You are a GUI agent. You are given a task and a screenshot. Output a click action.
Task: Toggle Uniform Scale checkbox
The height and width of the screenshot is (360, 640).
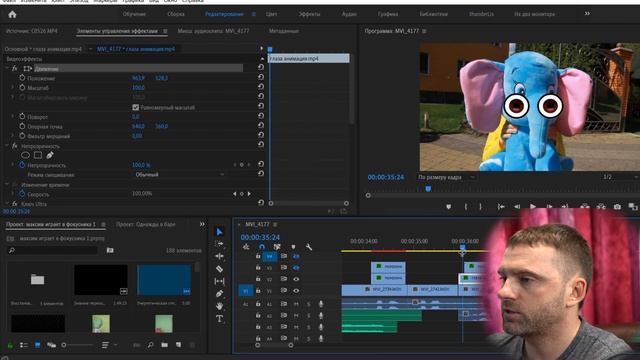(x=136, y=107)
